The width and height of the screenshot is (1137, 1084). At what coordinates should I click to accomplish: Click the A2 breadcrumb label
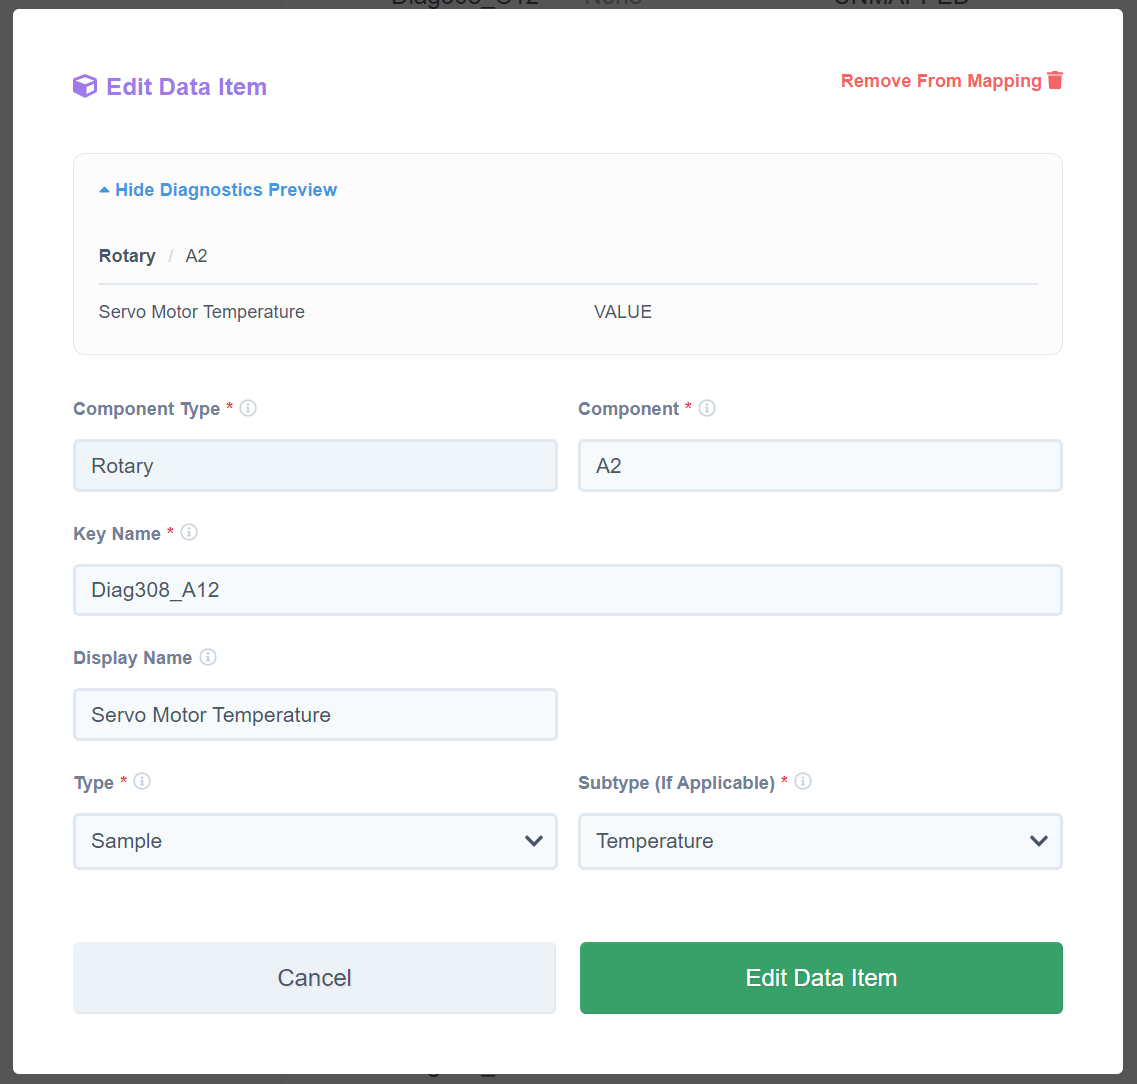coord(196,255)
